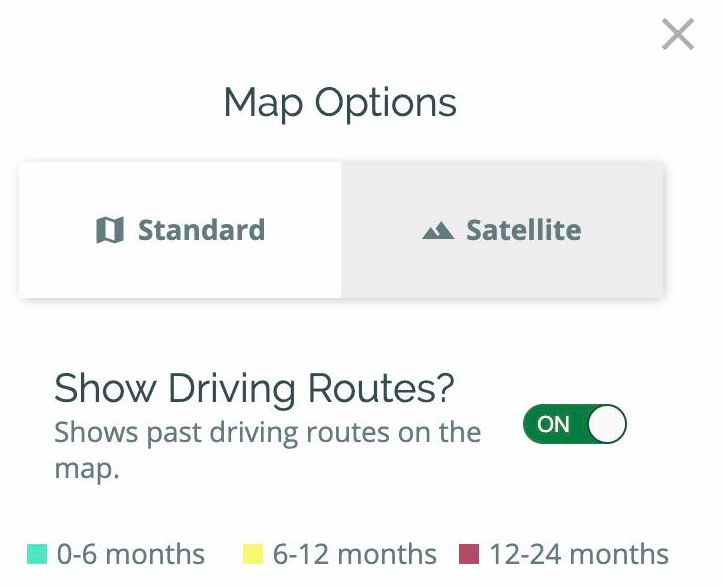Viewport: 722px width, 587px height.
Task: Switch to the Standard map tab
Action: tap(180, 230)
